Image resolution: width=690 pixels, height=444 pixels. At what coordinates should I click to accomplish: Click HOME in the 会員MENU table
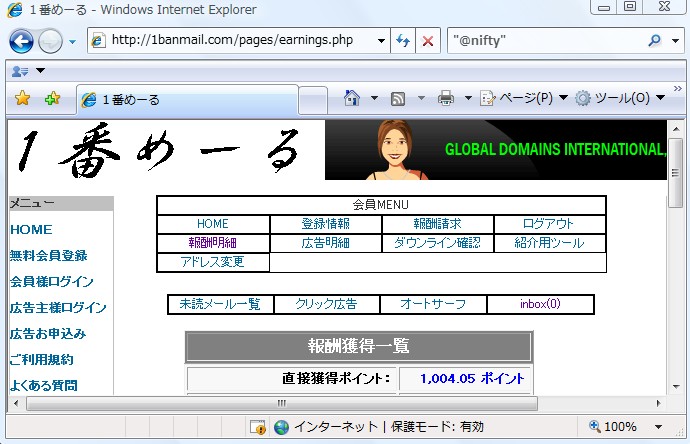tap(213, 224)
